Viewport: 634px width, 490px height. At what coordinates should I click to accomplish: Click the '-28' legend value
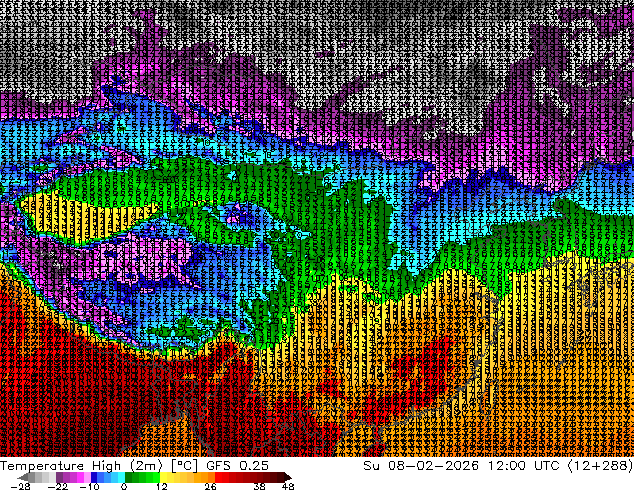click(20, 486)
